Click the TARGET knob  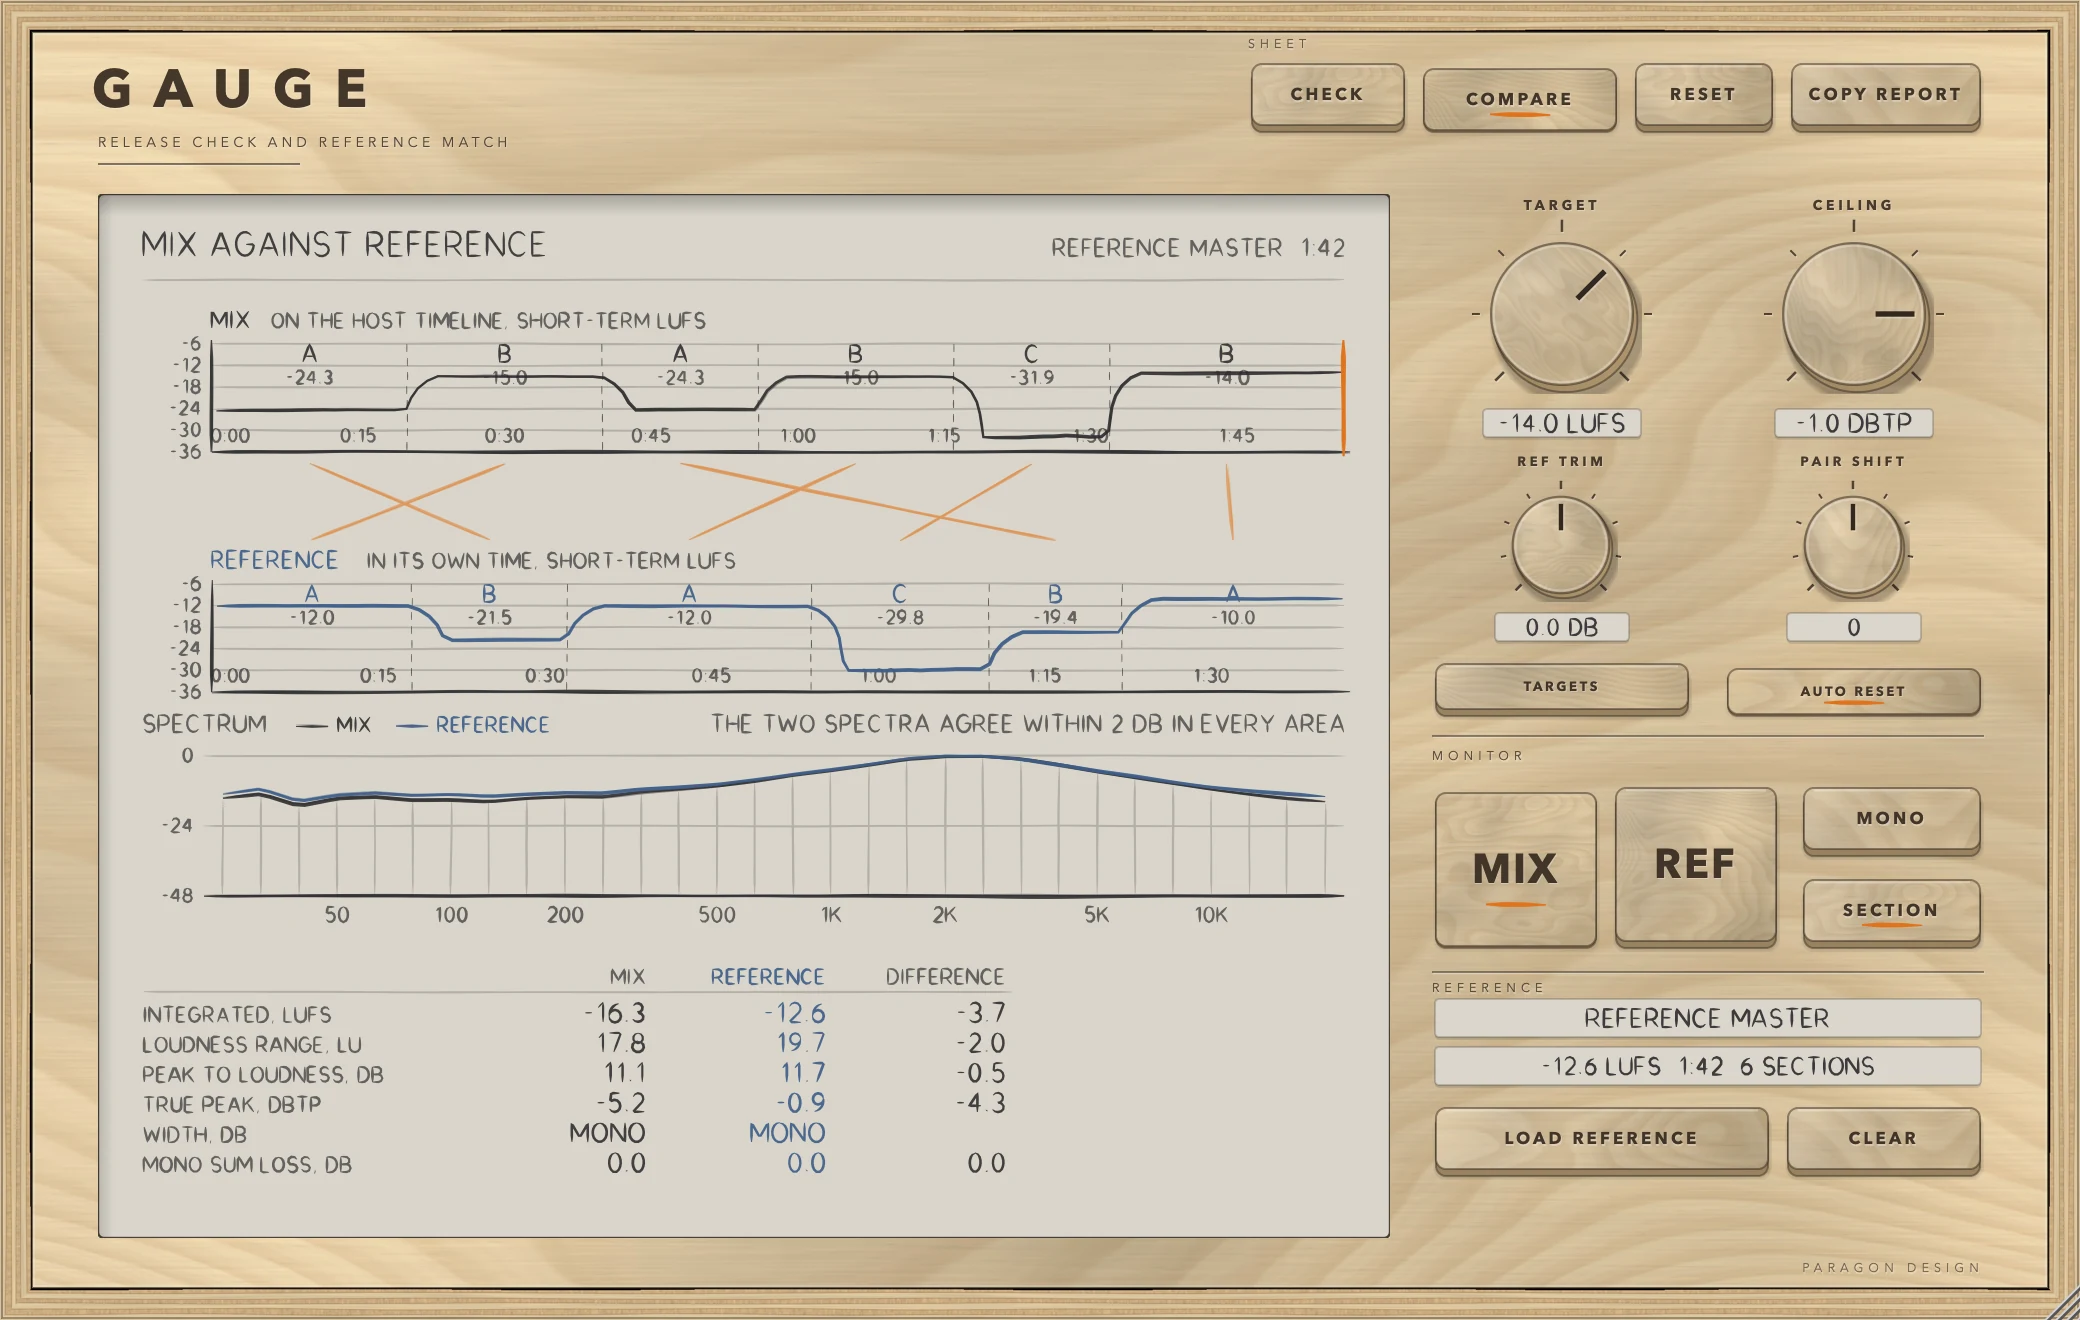click(1562, 315)
